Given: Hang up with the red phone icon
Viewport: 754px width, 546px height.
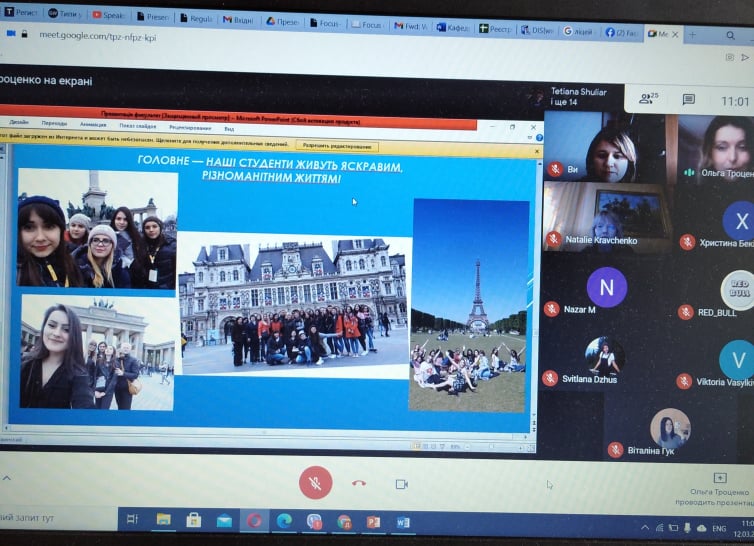Looking at the screenshot, I should point(359,483).
